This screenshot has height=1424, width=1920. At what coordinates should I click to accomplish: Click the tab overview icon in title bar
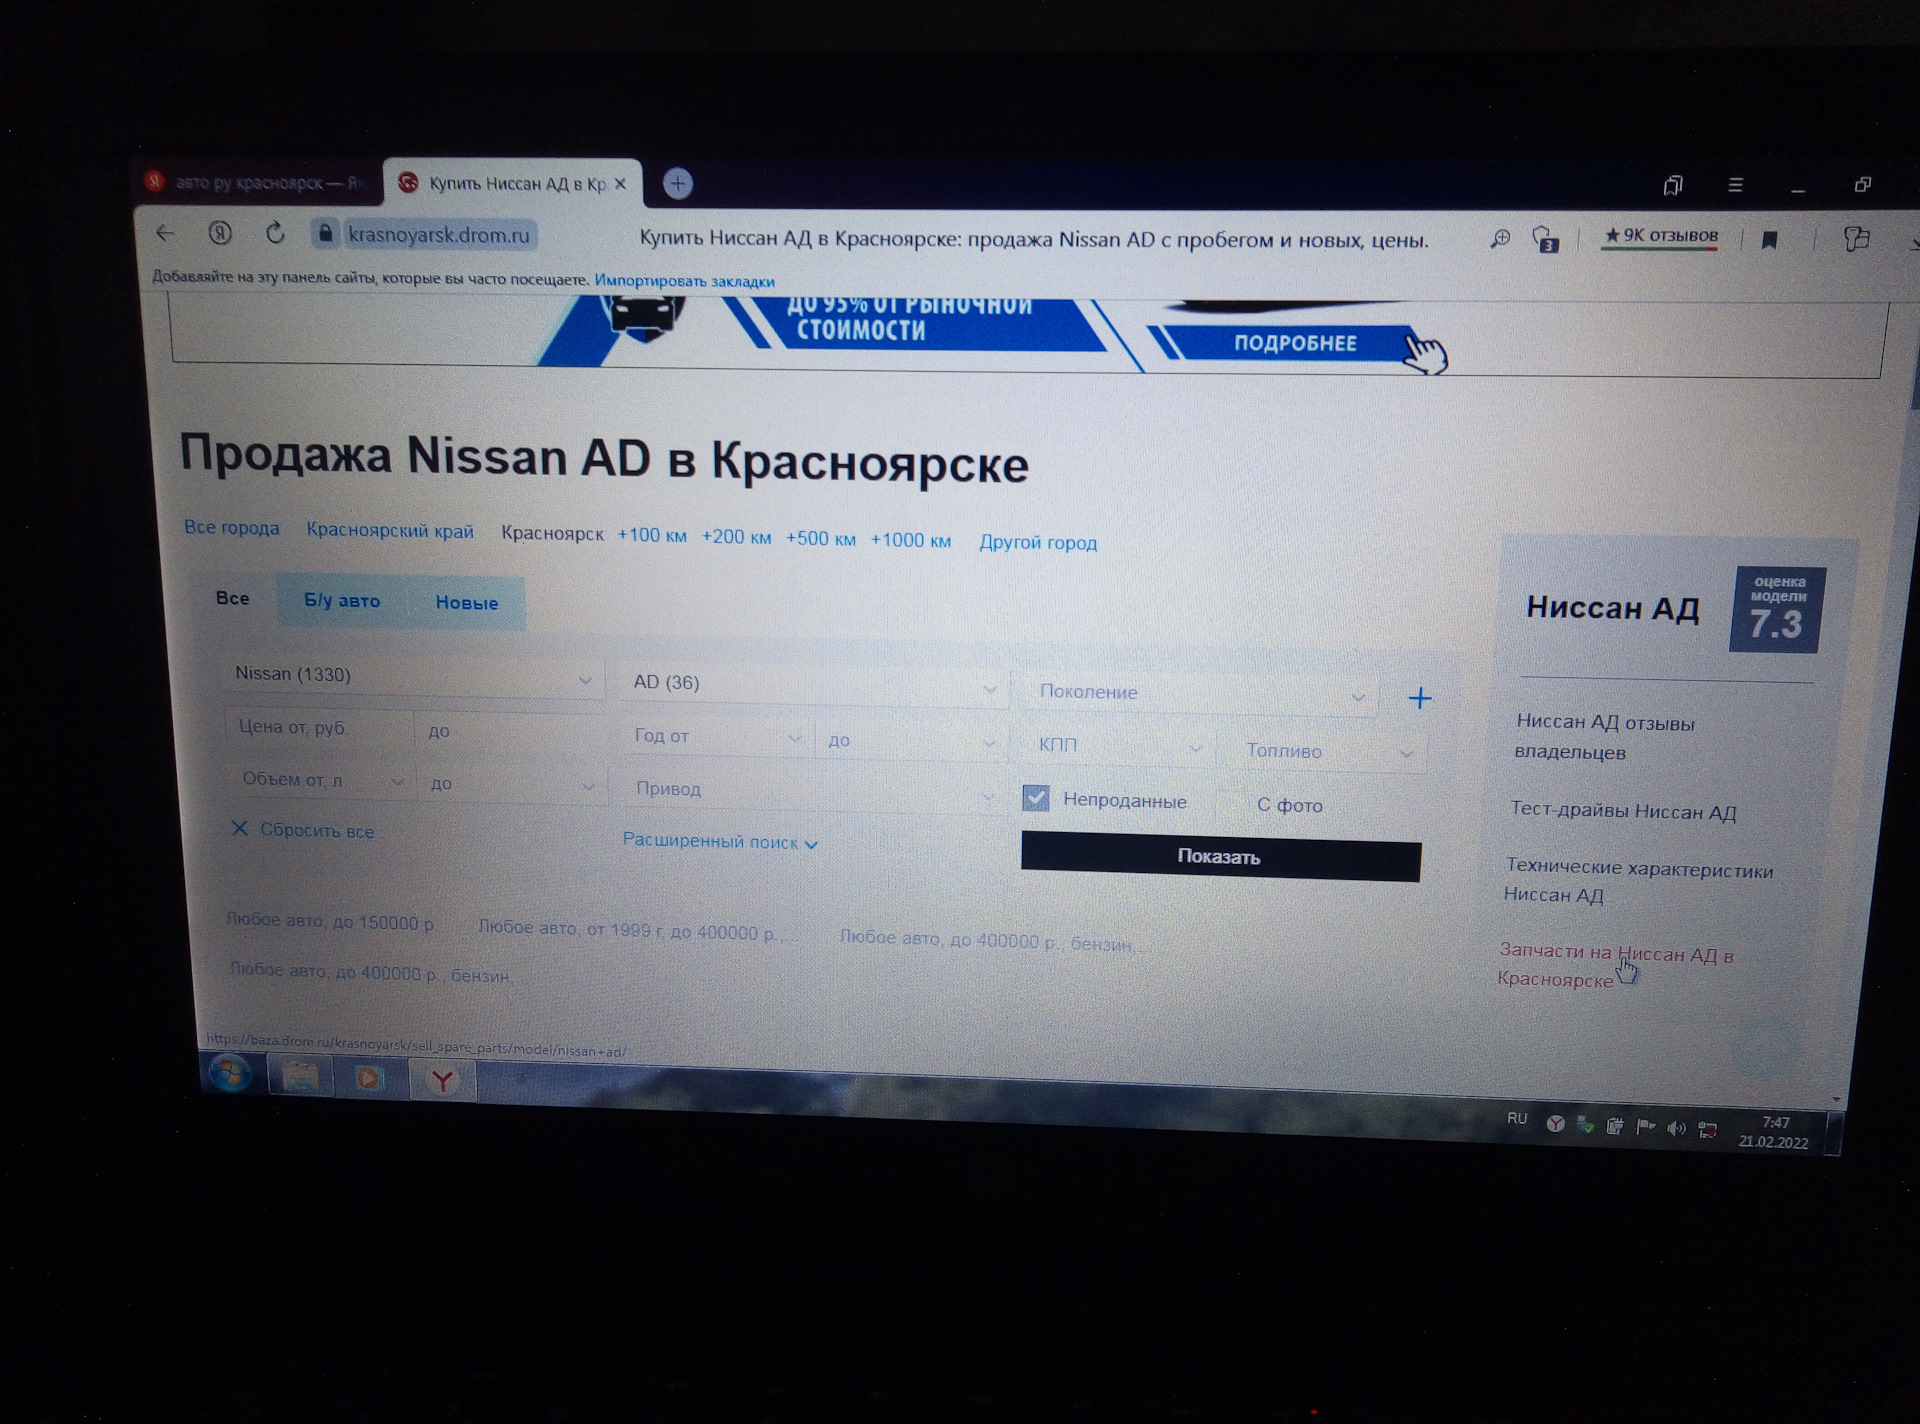[1673, 185]
